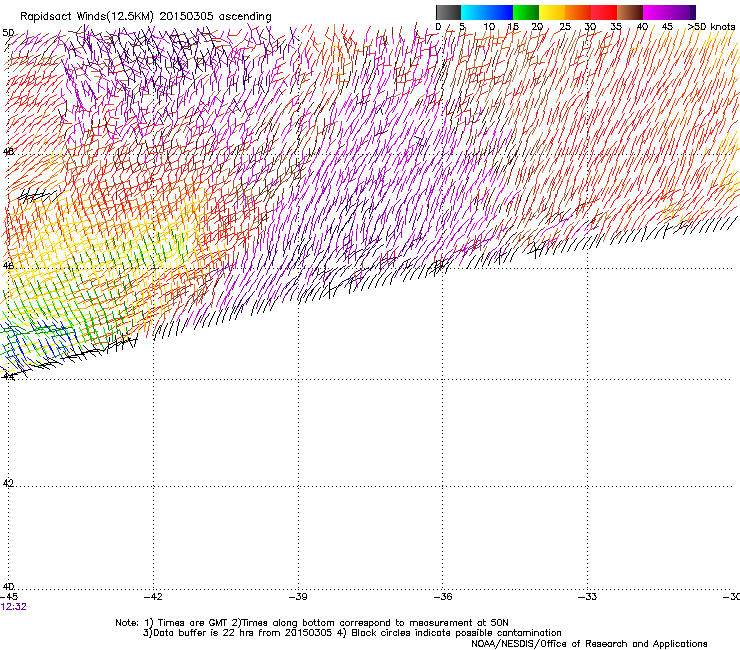This screenshot has height=650, width=740.
Task: Click the -33 longitude axis label
Action: 588,597
